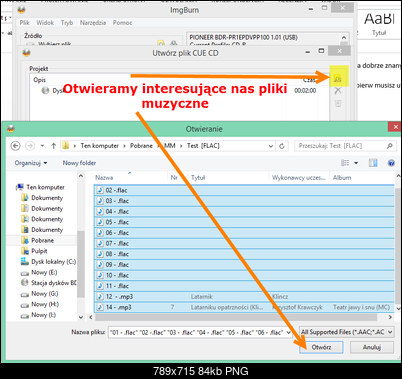
Task: Select file 11 - .flac
Action: tap(244, 286)
